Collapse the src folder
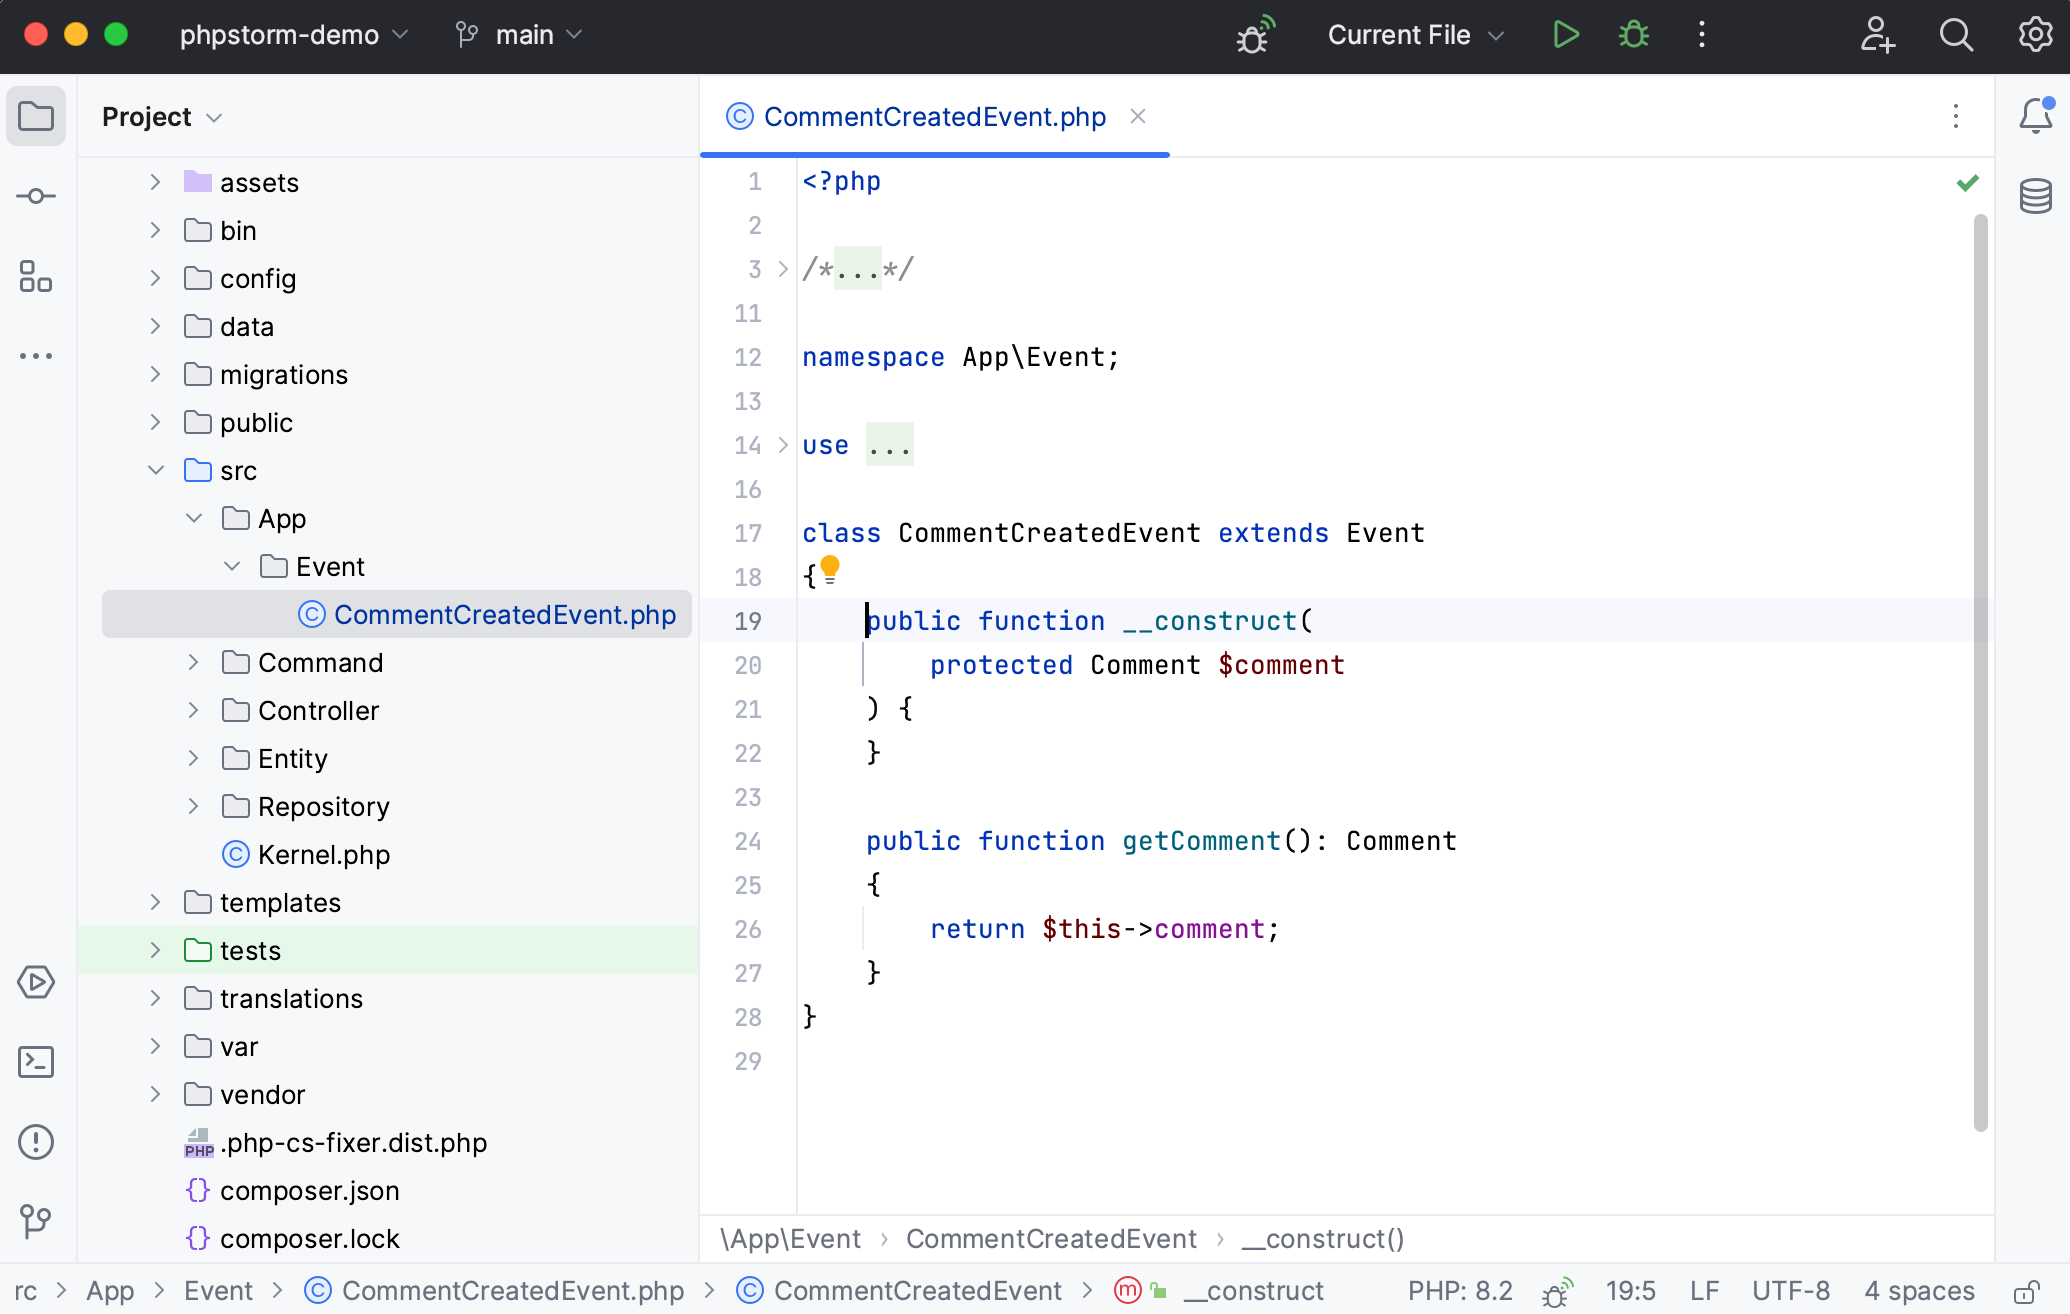 155,470
